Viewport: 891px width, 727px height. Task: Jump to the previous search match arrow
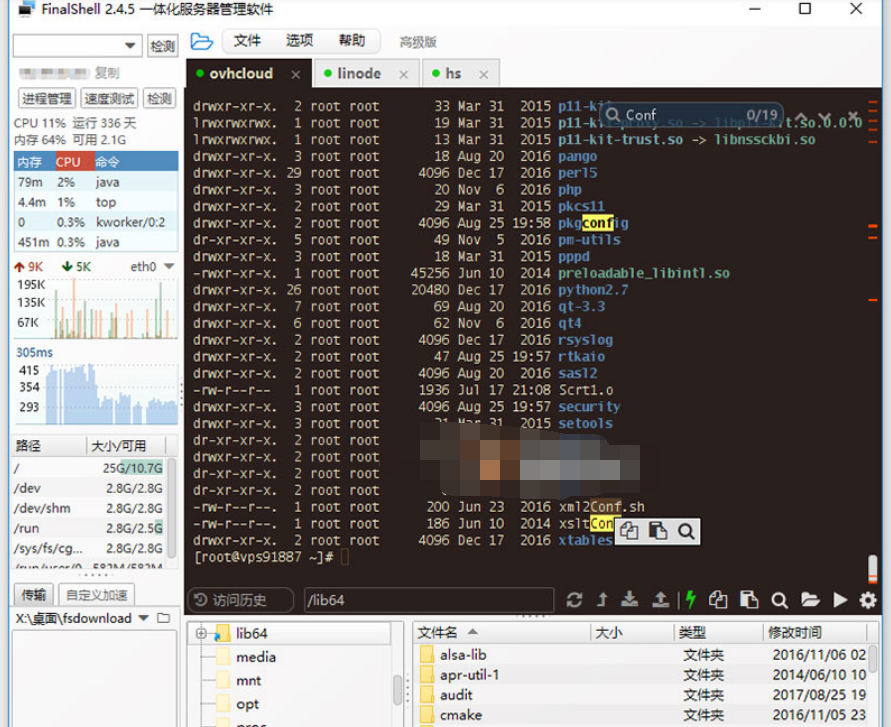click(799, 115)
